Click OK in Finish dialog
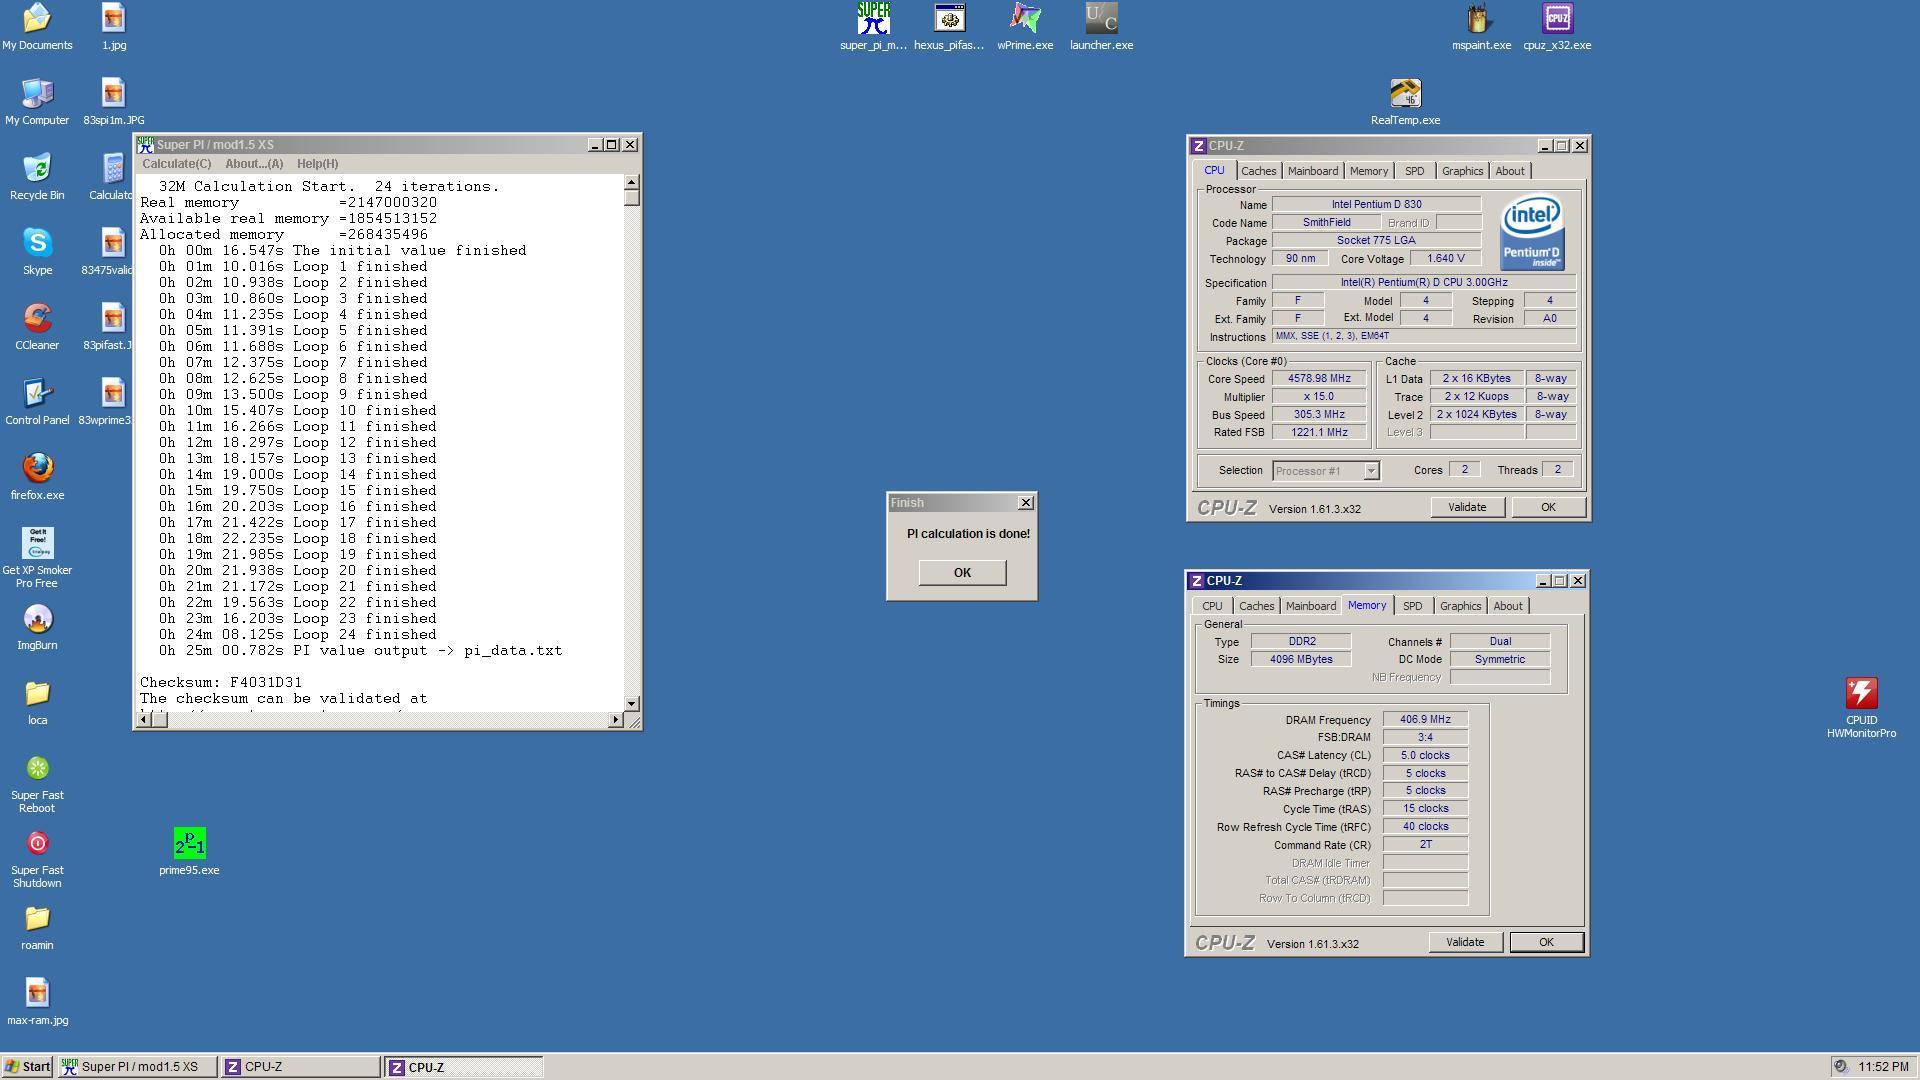This screenshot has width=1920, height=1080. (962, 573)
